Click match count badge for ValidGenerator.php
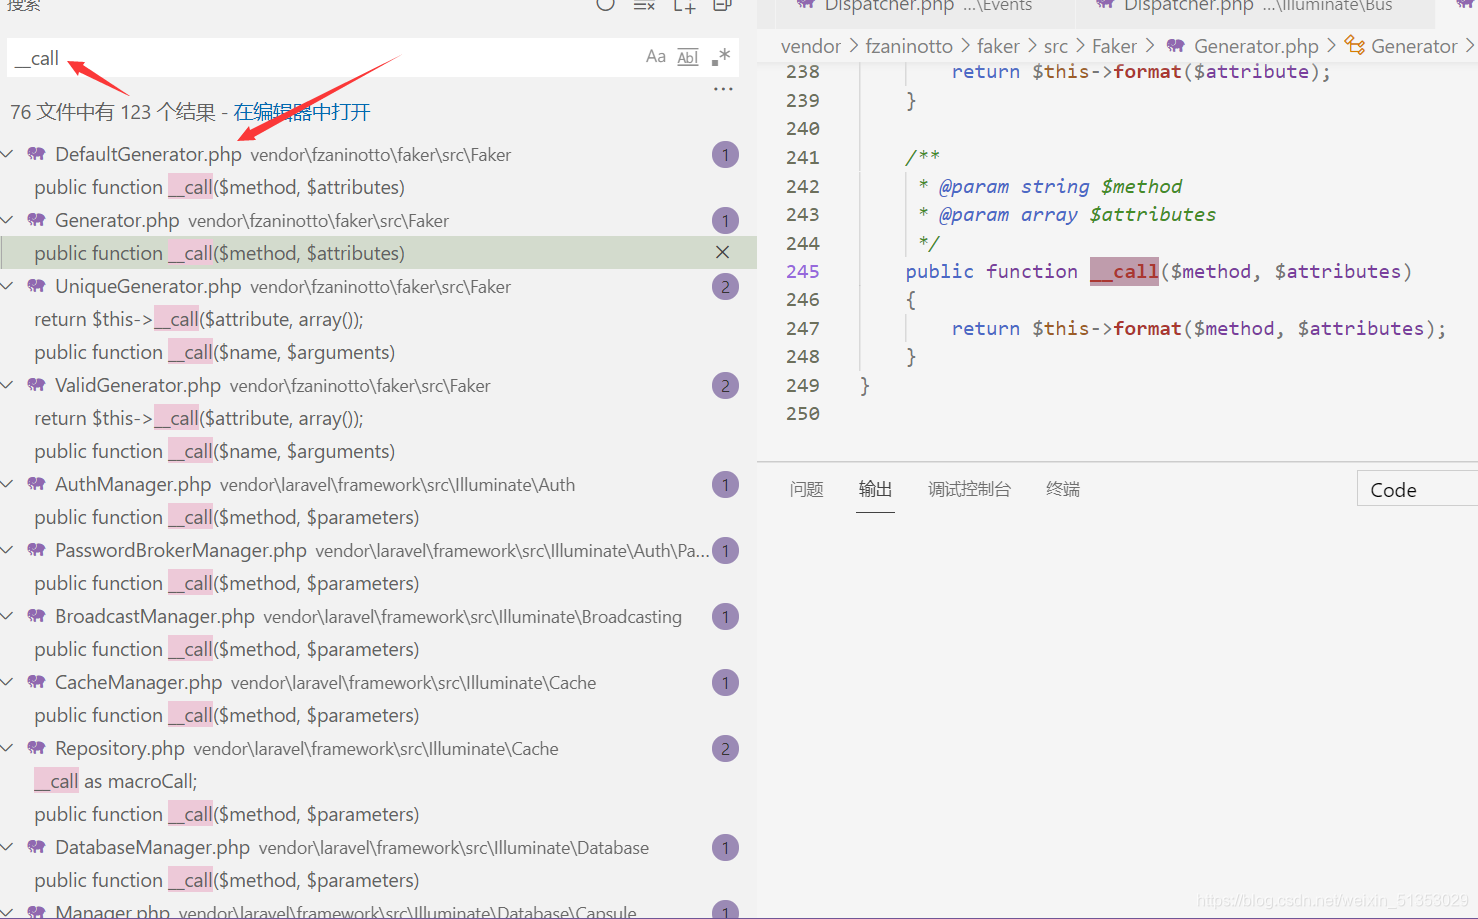The image size is (1478, 919). 725,386
